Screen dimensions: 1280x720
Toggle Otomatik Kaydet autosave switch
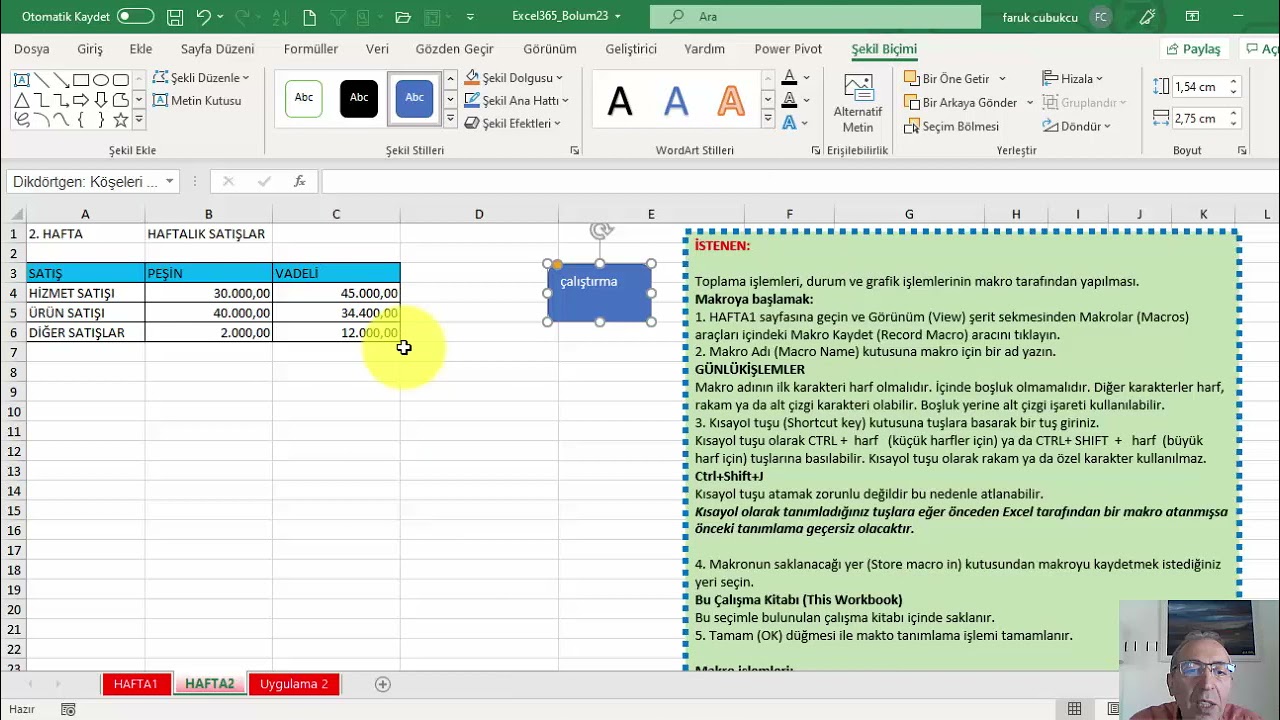click(135, 17)
